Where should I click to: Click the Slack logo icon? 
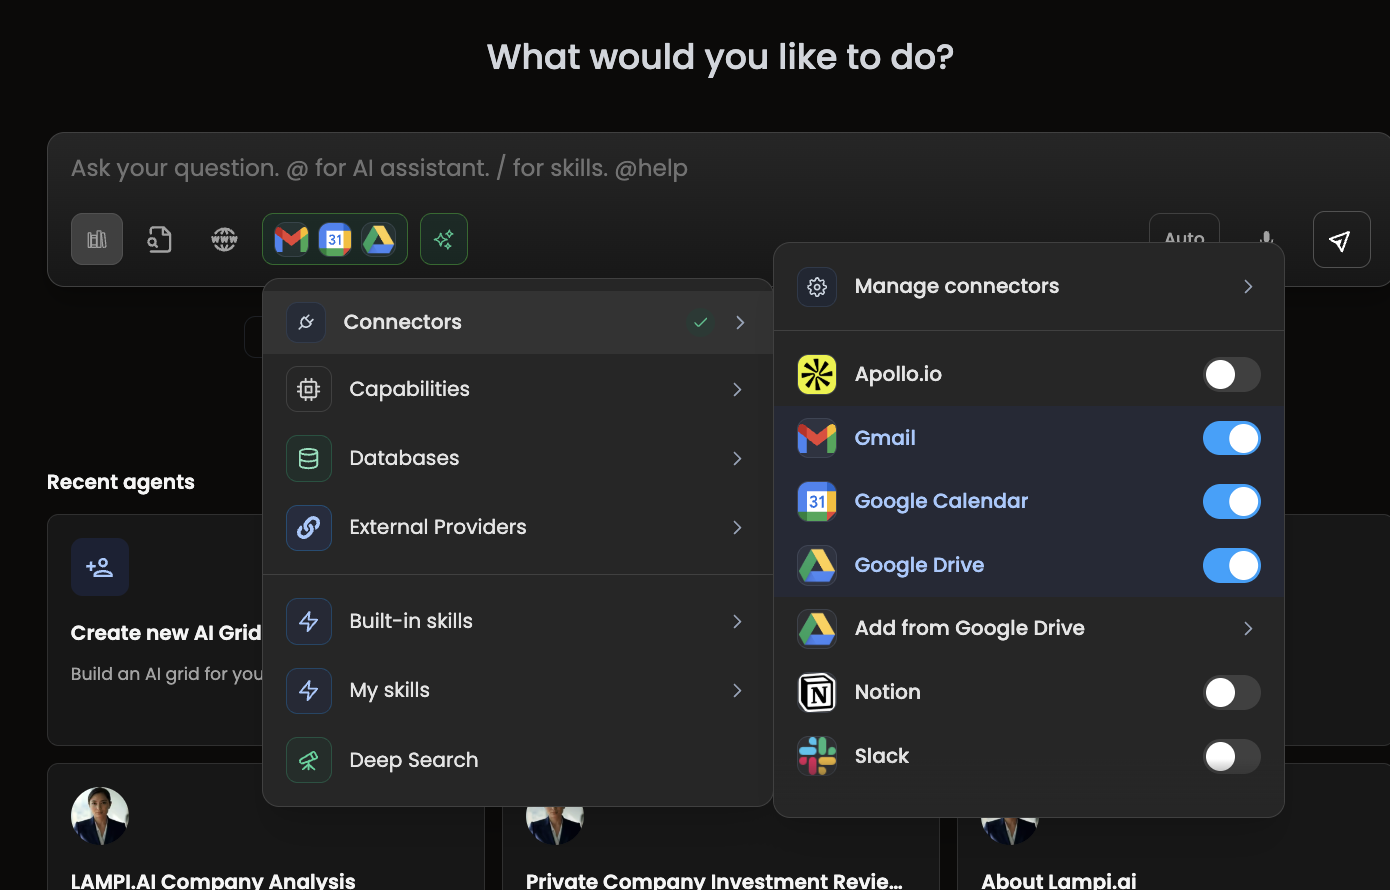point(817,756)
